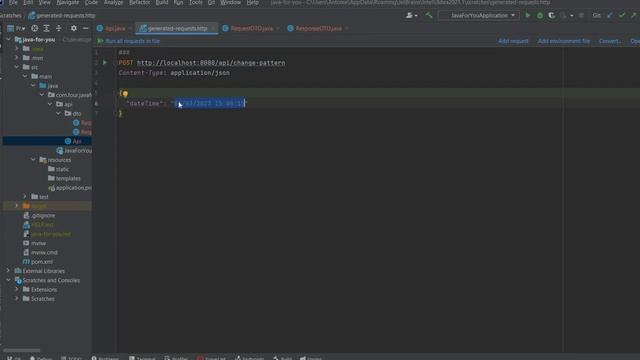Expand all in Project panel

pyautogui.click(x=47, y=28)
